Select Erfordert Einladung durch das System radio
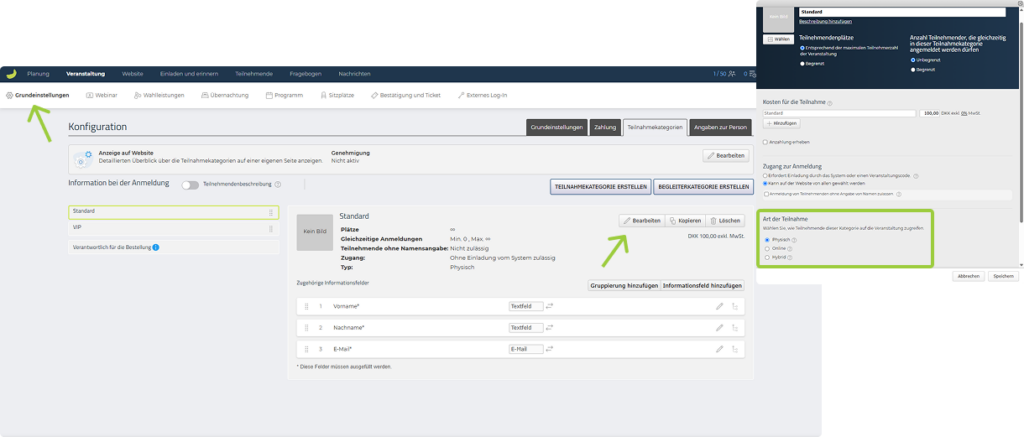Viewport: 1024px width, 437px height. [x=765, y=176]
